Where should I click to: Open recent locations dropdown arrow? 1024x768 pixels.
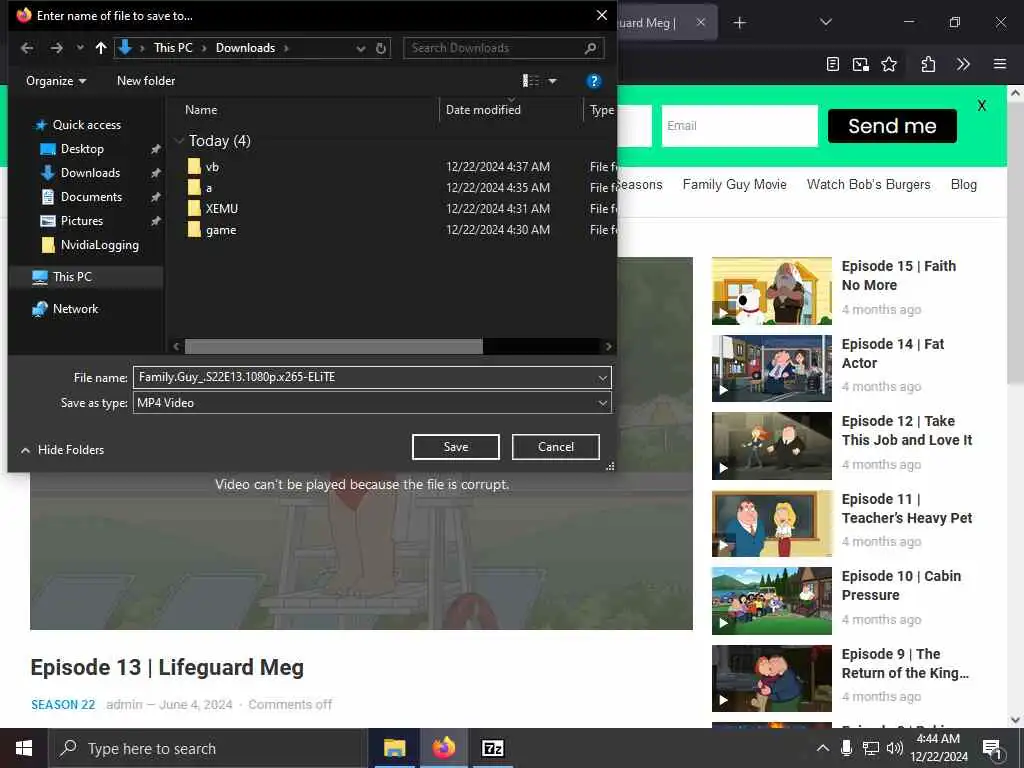coord(80,48)
